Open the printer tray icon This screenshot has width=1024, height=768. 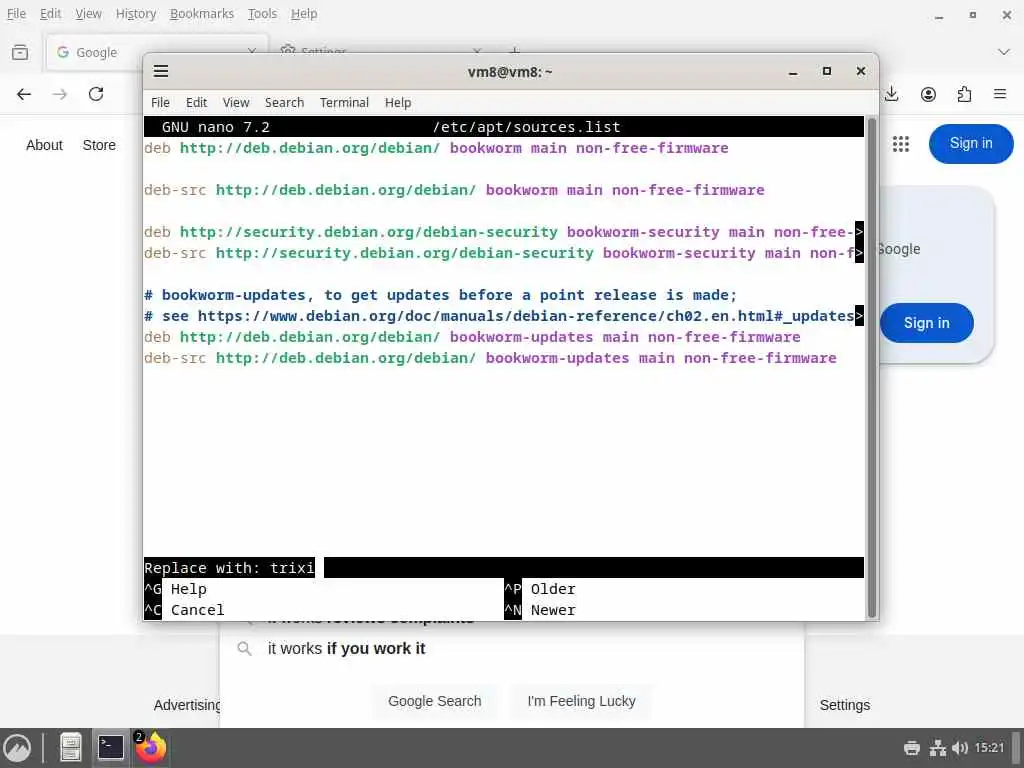[912, 748]
